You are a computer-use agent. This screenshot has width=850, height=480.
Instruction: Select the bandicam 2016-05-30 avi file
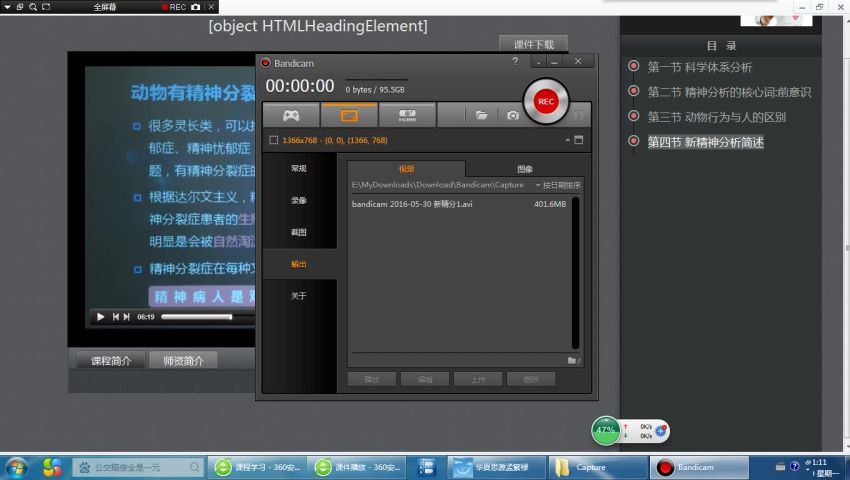[412, 204]
